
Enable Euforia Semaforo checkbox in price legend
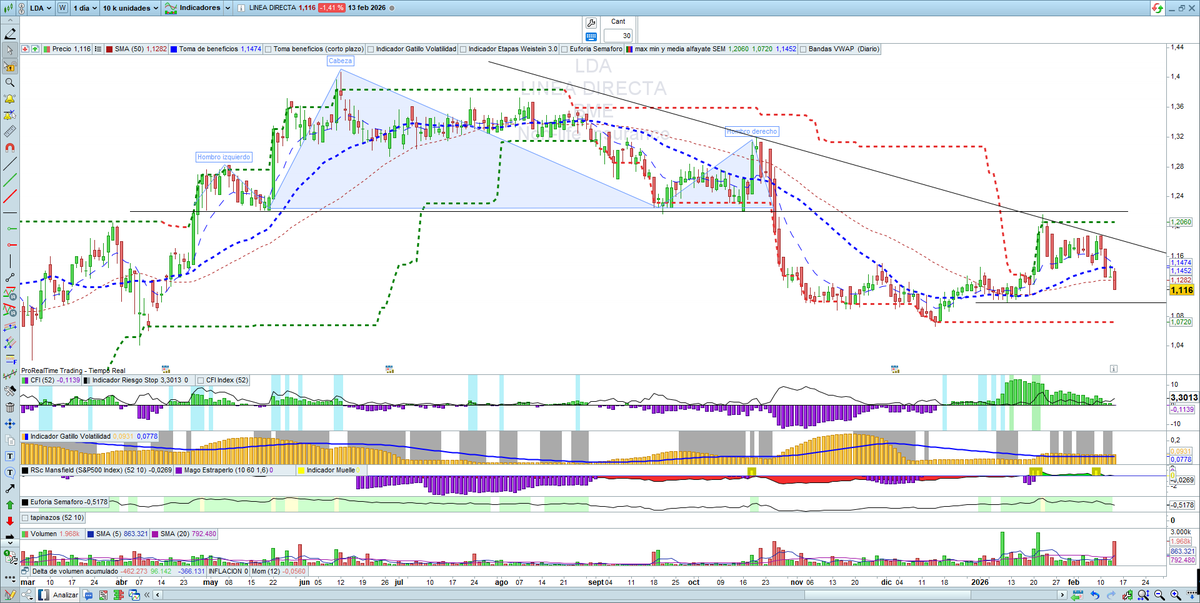[x=565, y=48]
